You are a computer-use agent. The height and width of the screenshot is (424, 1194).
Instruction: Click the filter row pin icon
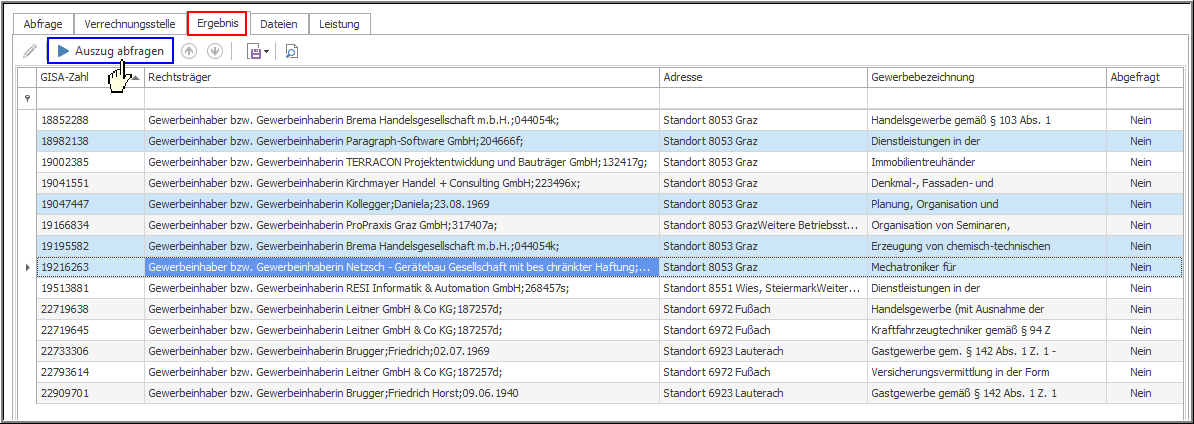click(x=28, y=98)
